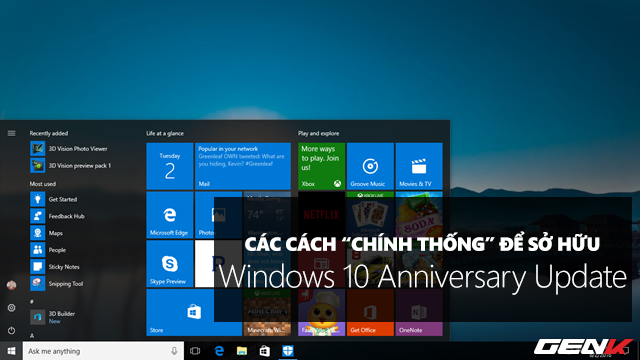
Task: Open the hamburger menu in Start
Action: tap(11, 133)
